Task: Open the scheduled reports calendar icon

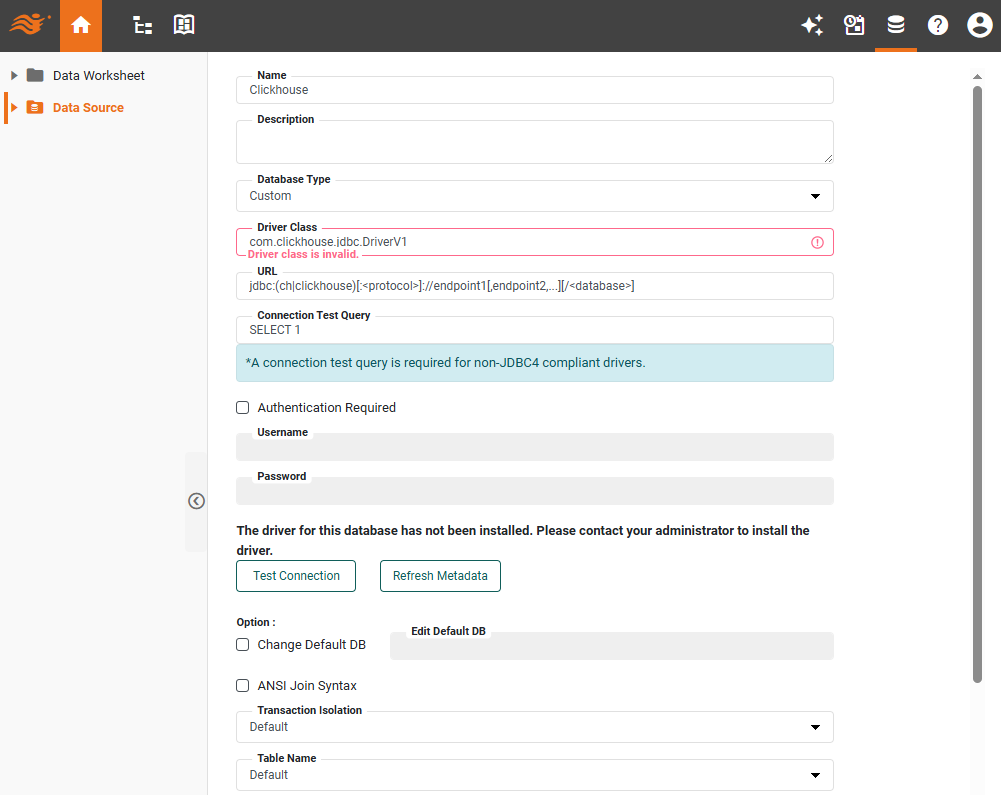Action: click(x=854, y=25)
